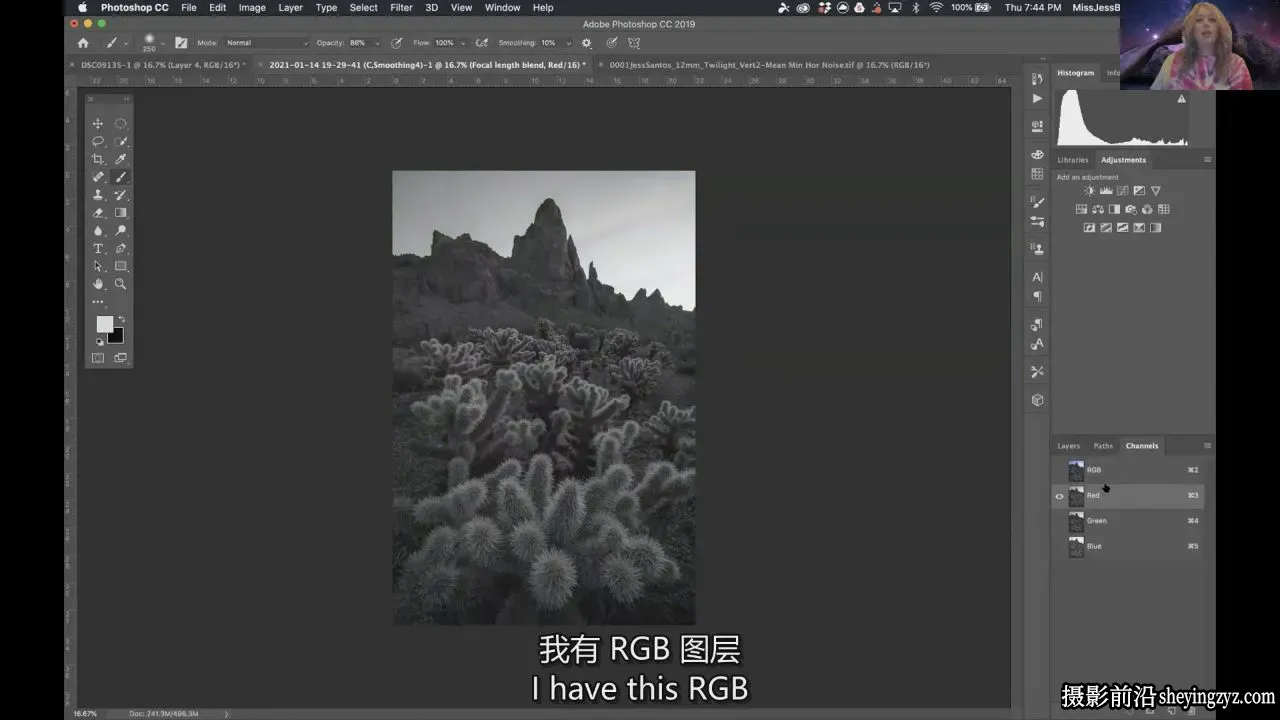Add a Vibrance adjustment (triangle icon)
This screenshot has height=720, width=1280.
[x=1155, y=191]
